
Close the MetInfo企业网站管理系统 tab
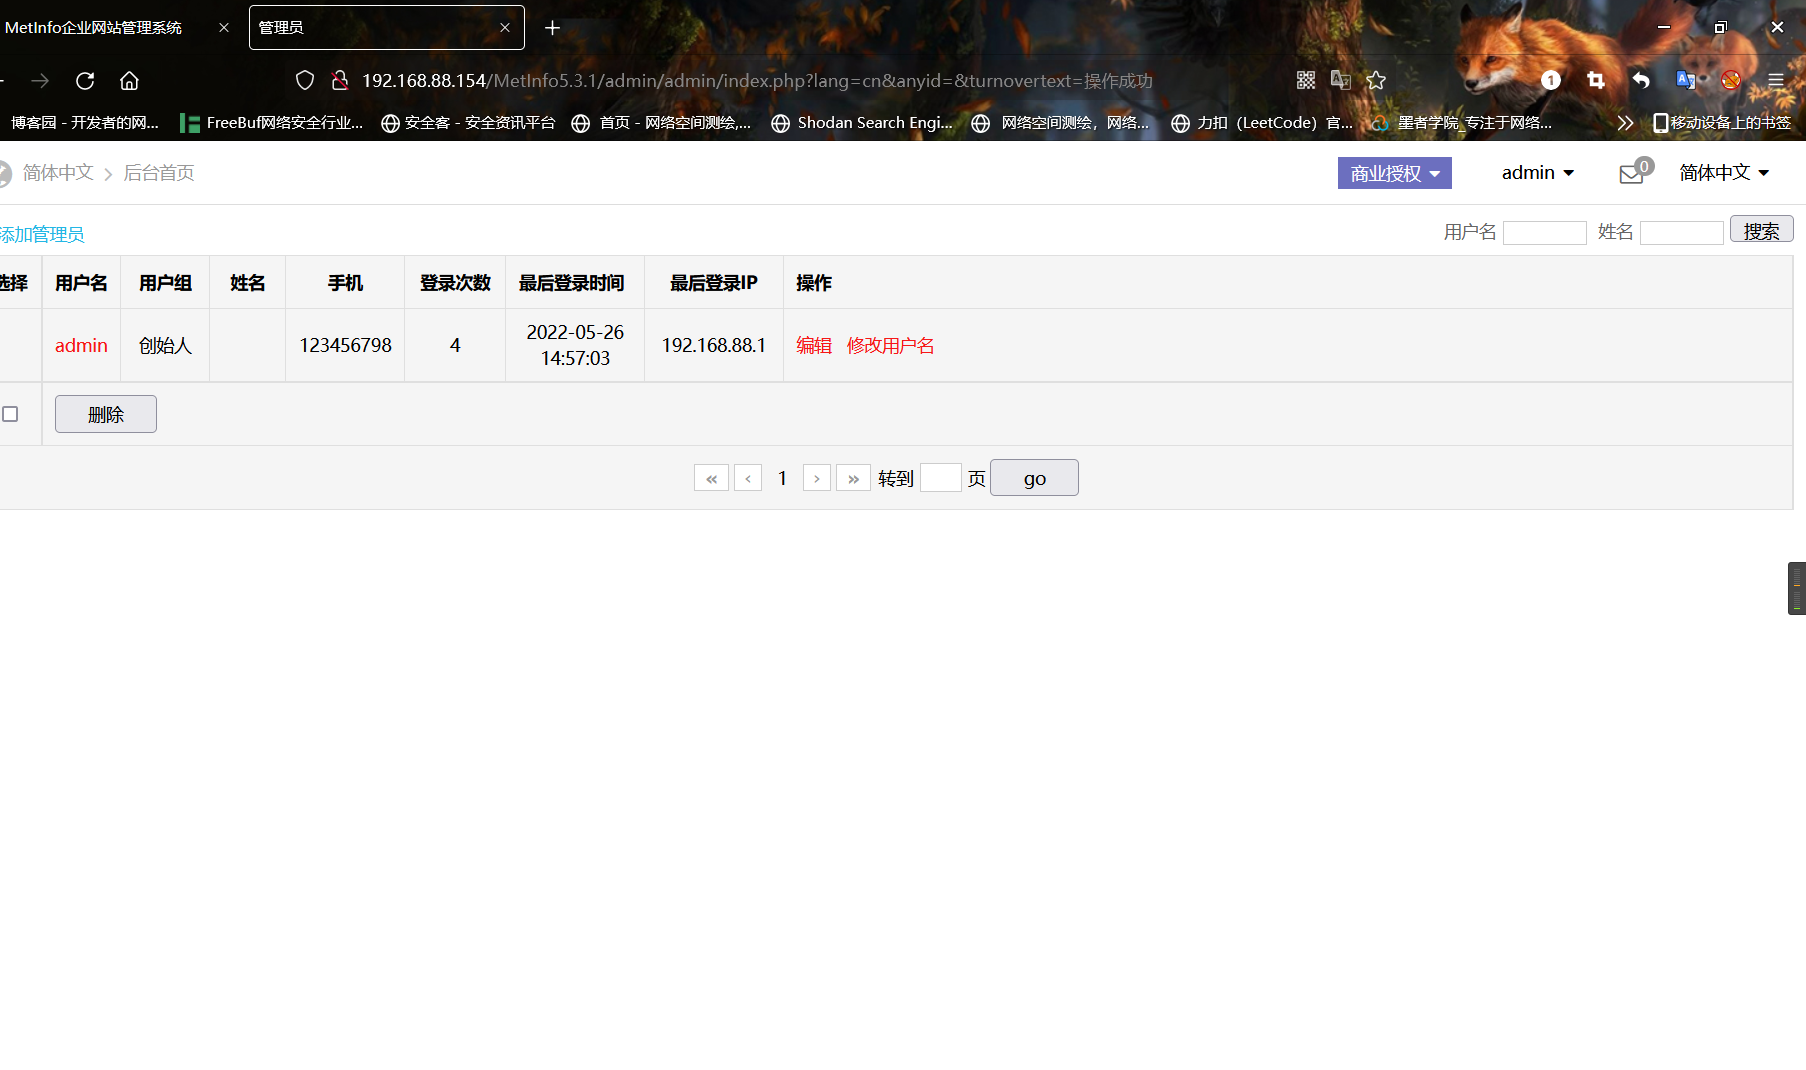tap(224, 28)
